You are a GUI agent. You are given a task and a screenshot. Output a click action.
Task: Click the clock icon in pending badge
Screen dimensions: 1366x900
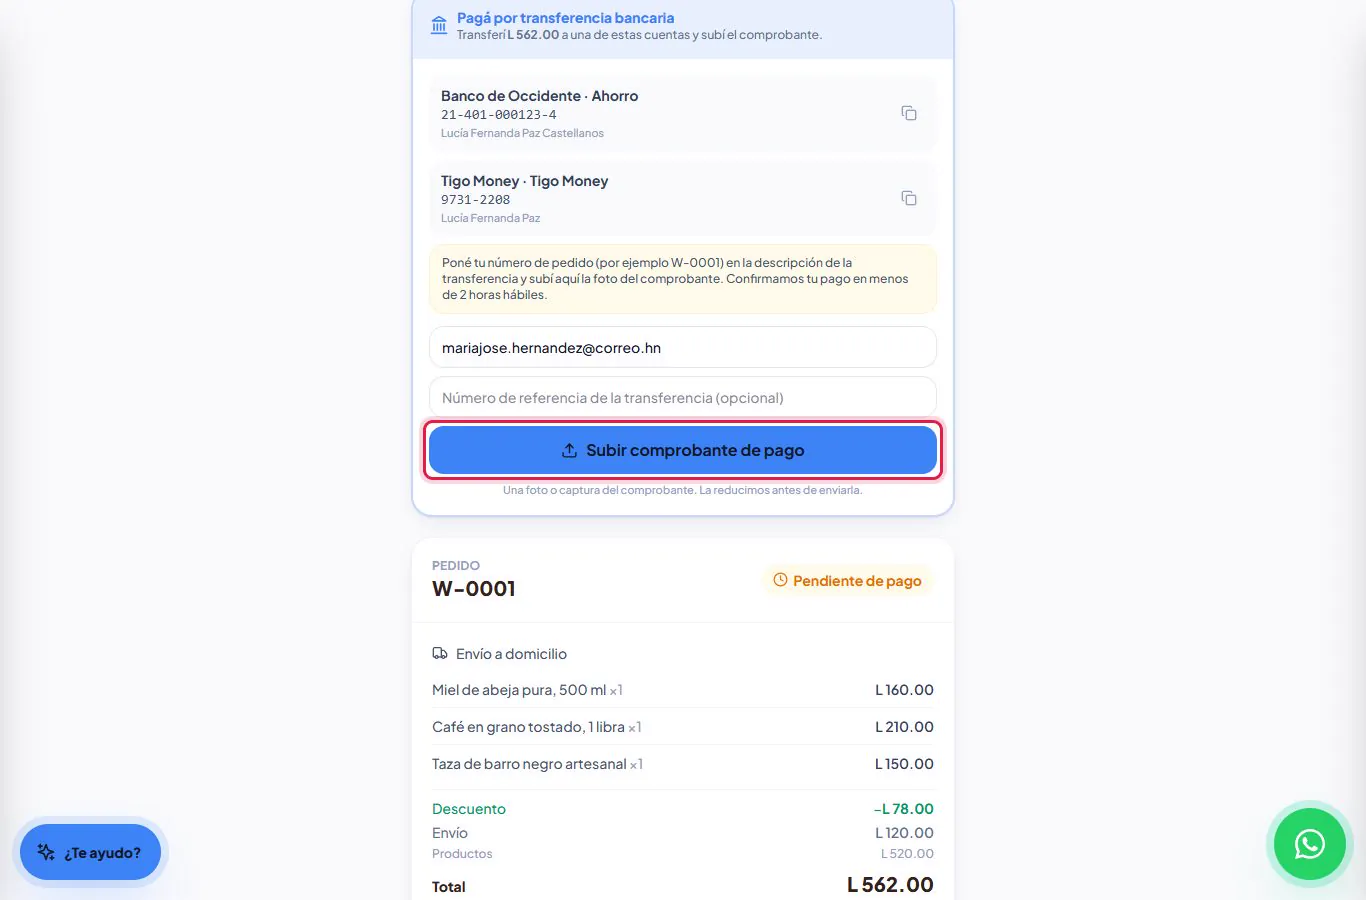(x=780, y=580)
